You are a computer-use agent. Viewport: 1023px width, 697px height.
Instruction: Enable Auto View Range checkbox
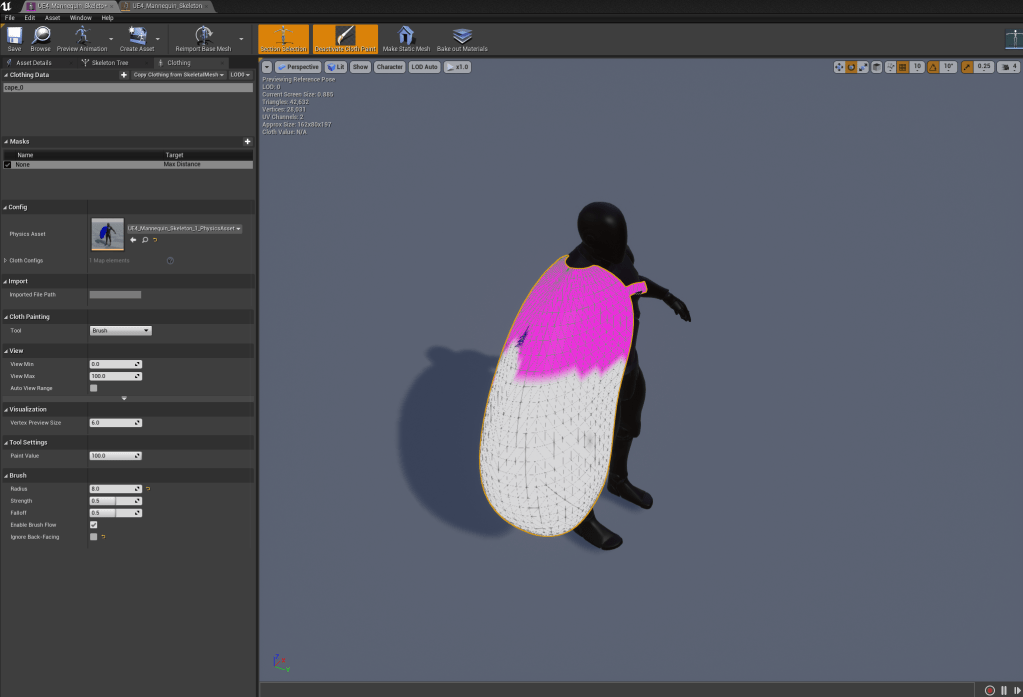click(x=94, y=388)
